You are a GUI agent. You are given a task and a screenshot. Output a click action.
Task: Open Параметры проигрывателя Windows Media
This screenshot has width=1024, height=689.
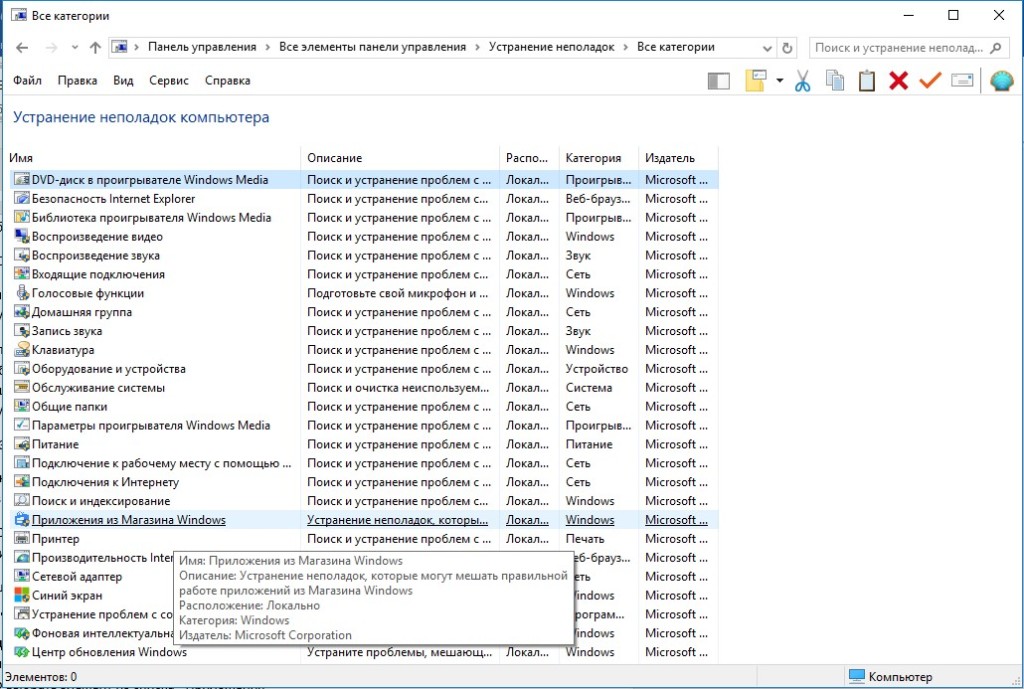point(151,426)
